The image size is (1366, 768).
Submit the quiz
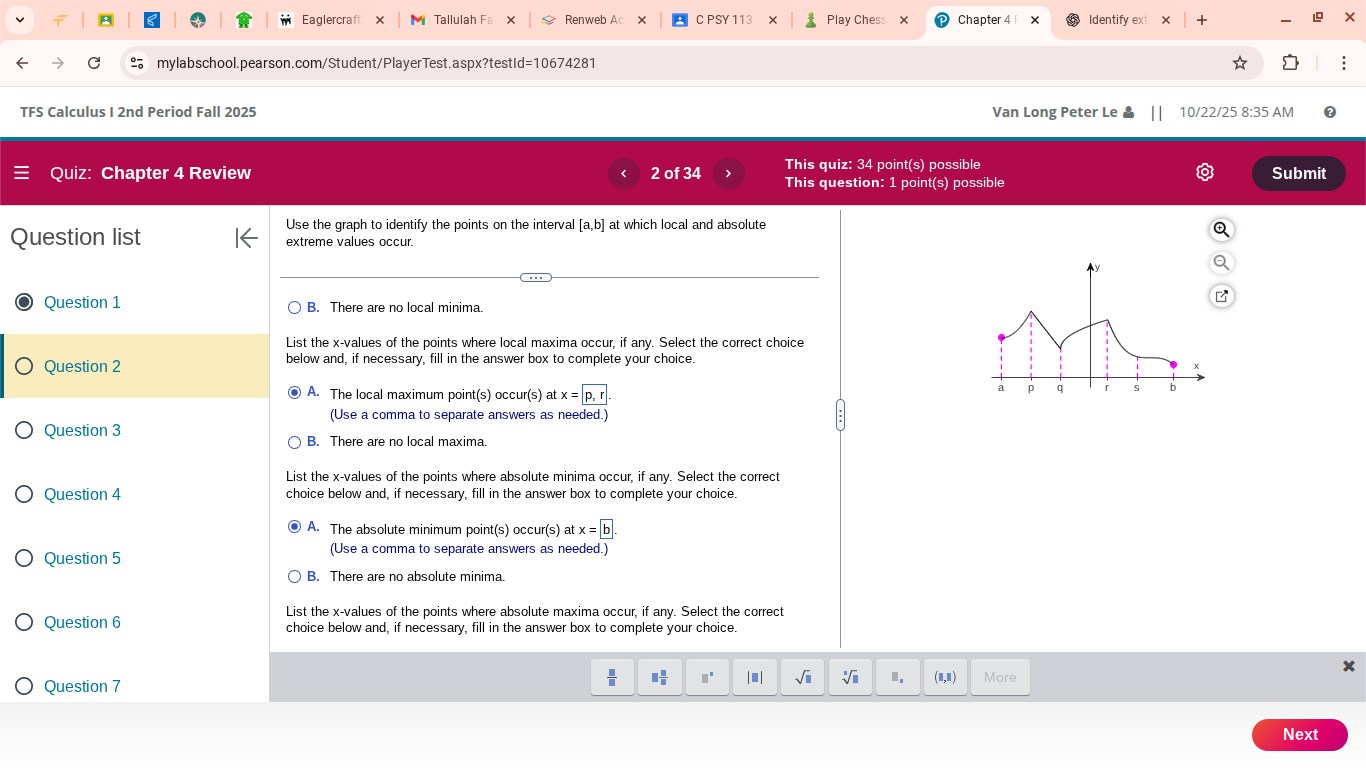click(1298, 172)
